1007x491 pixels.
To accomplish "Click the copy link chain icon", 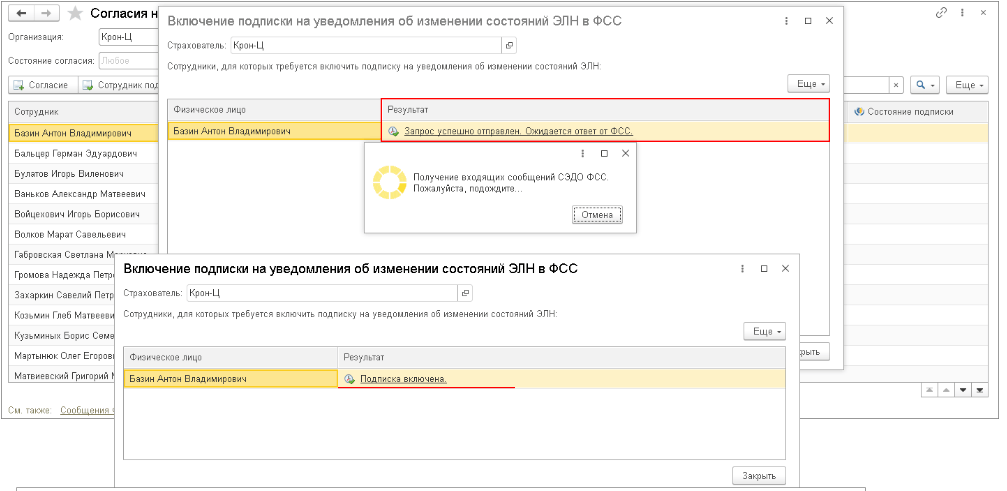I will tap(941, 12).
